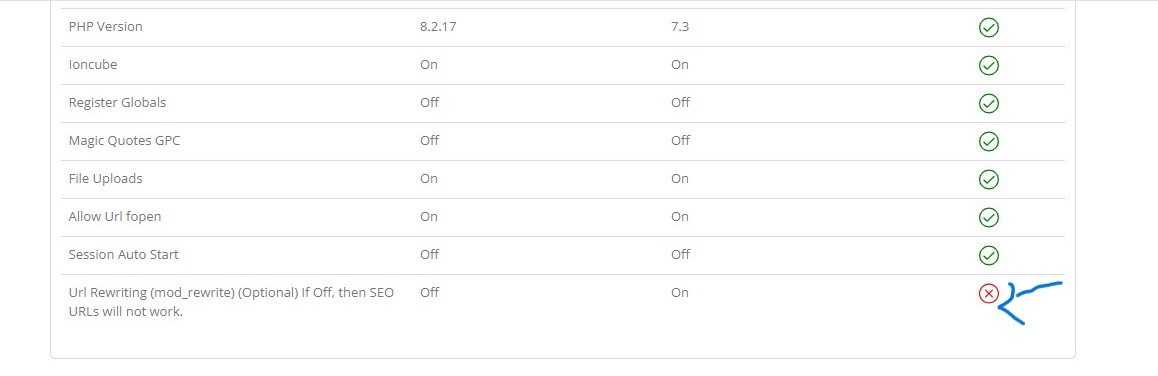Click the green check icon for PHP Version
This screenshot has width=1158, height=376.
[x=988, y=27]
